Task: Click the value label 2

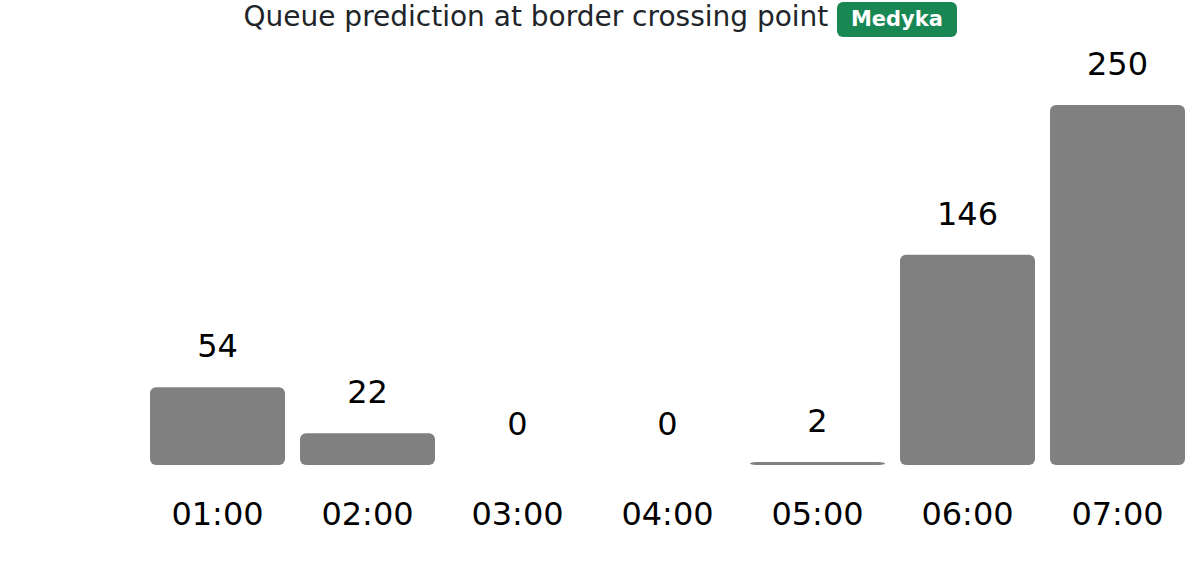Action: pos(817,422)
